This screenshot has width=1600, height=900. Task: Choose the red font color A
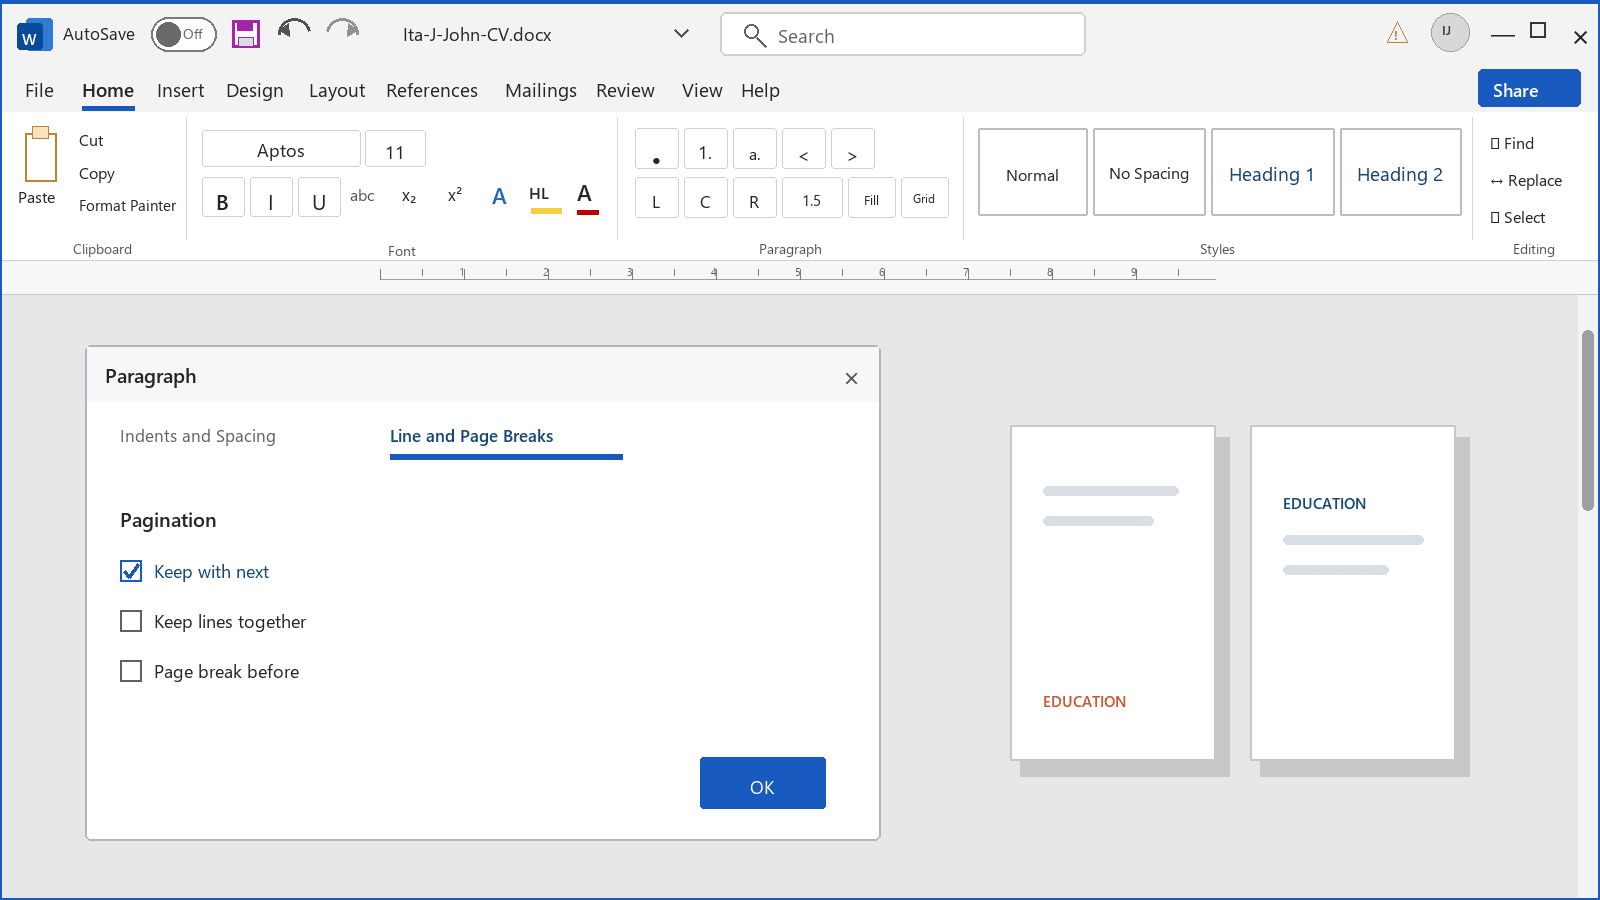coord(587,198)
